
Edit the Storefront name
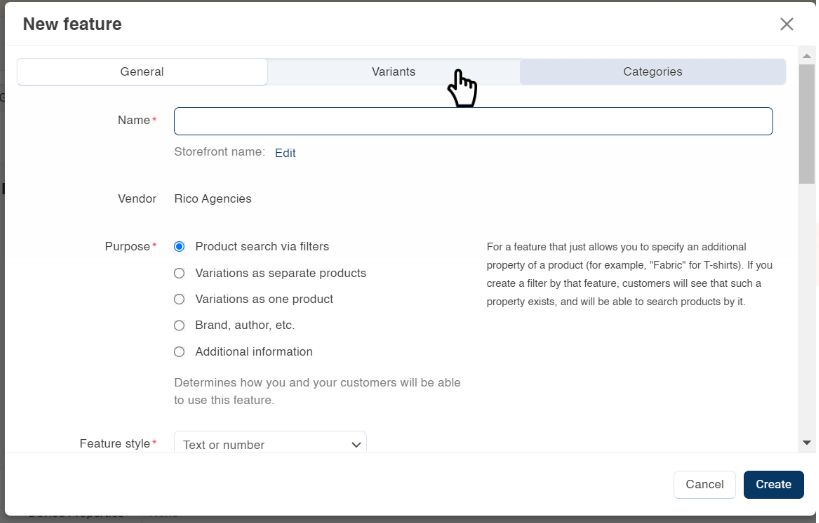coord(285,153)
